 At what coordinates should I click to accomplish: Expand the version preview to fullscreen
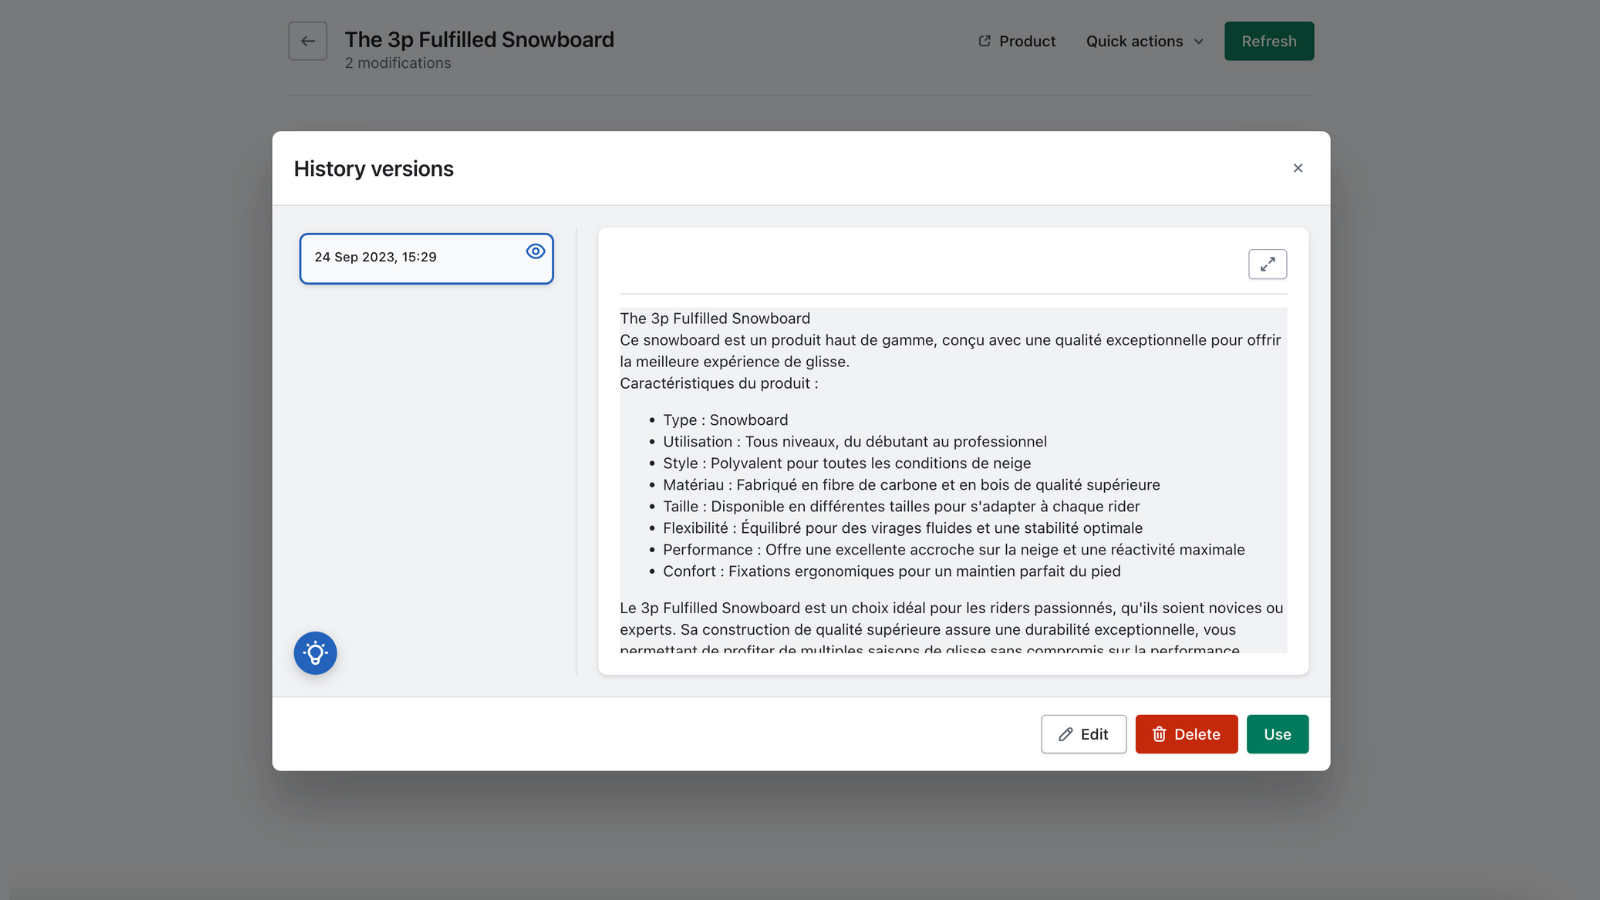pyautogui.click(x=1267, y=264)
